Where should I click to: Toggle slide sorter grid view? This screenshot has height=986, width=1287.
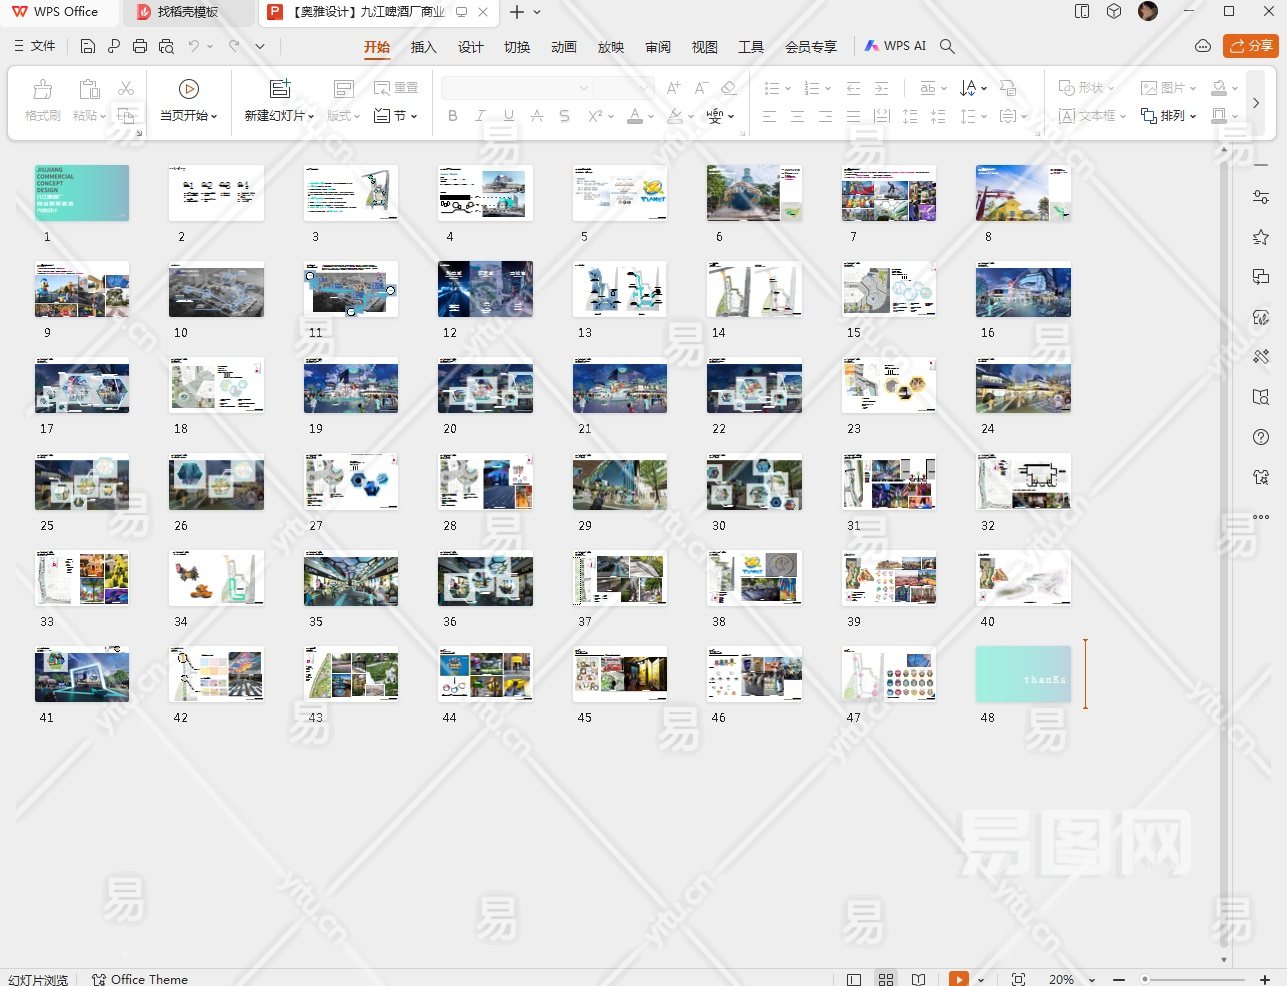pos(886,979)
